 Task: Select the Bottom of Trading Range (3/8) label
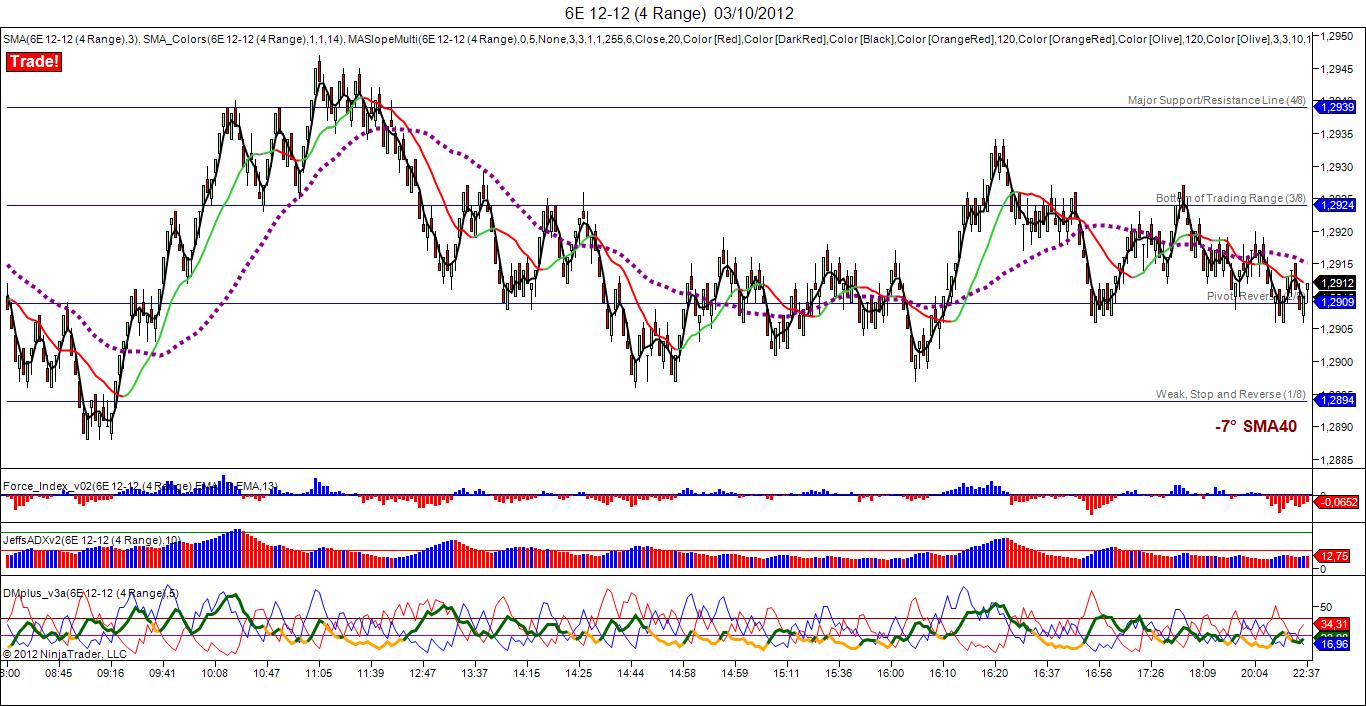point(1231,198)
